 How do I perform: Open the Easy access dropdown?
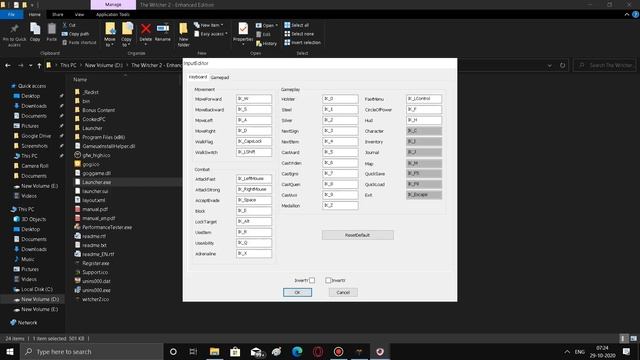(211, 34)
